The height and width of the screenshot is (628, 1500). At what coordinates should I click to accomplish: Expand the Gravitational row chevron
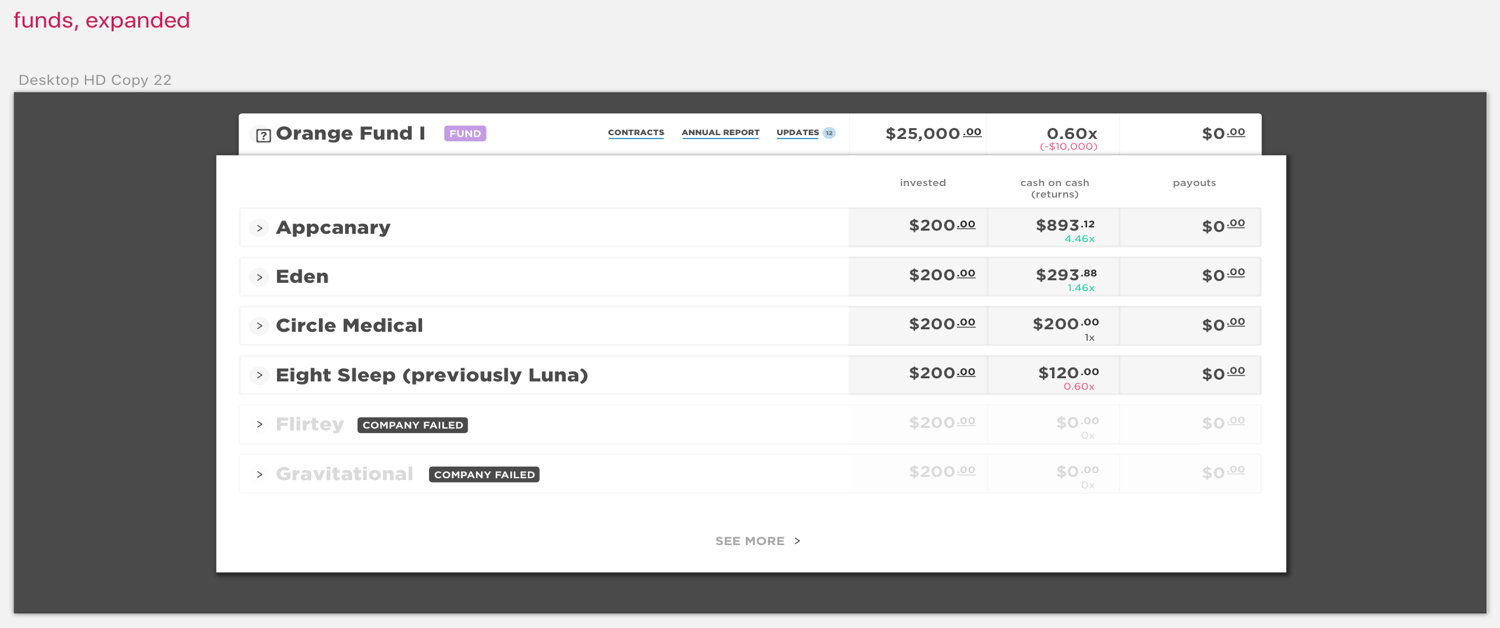[x=259, y=474]
